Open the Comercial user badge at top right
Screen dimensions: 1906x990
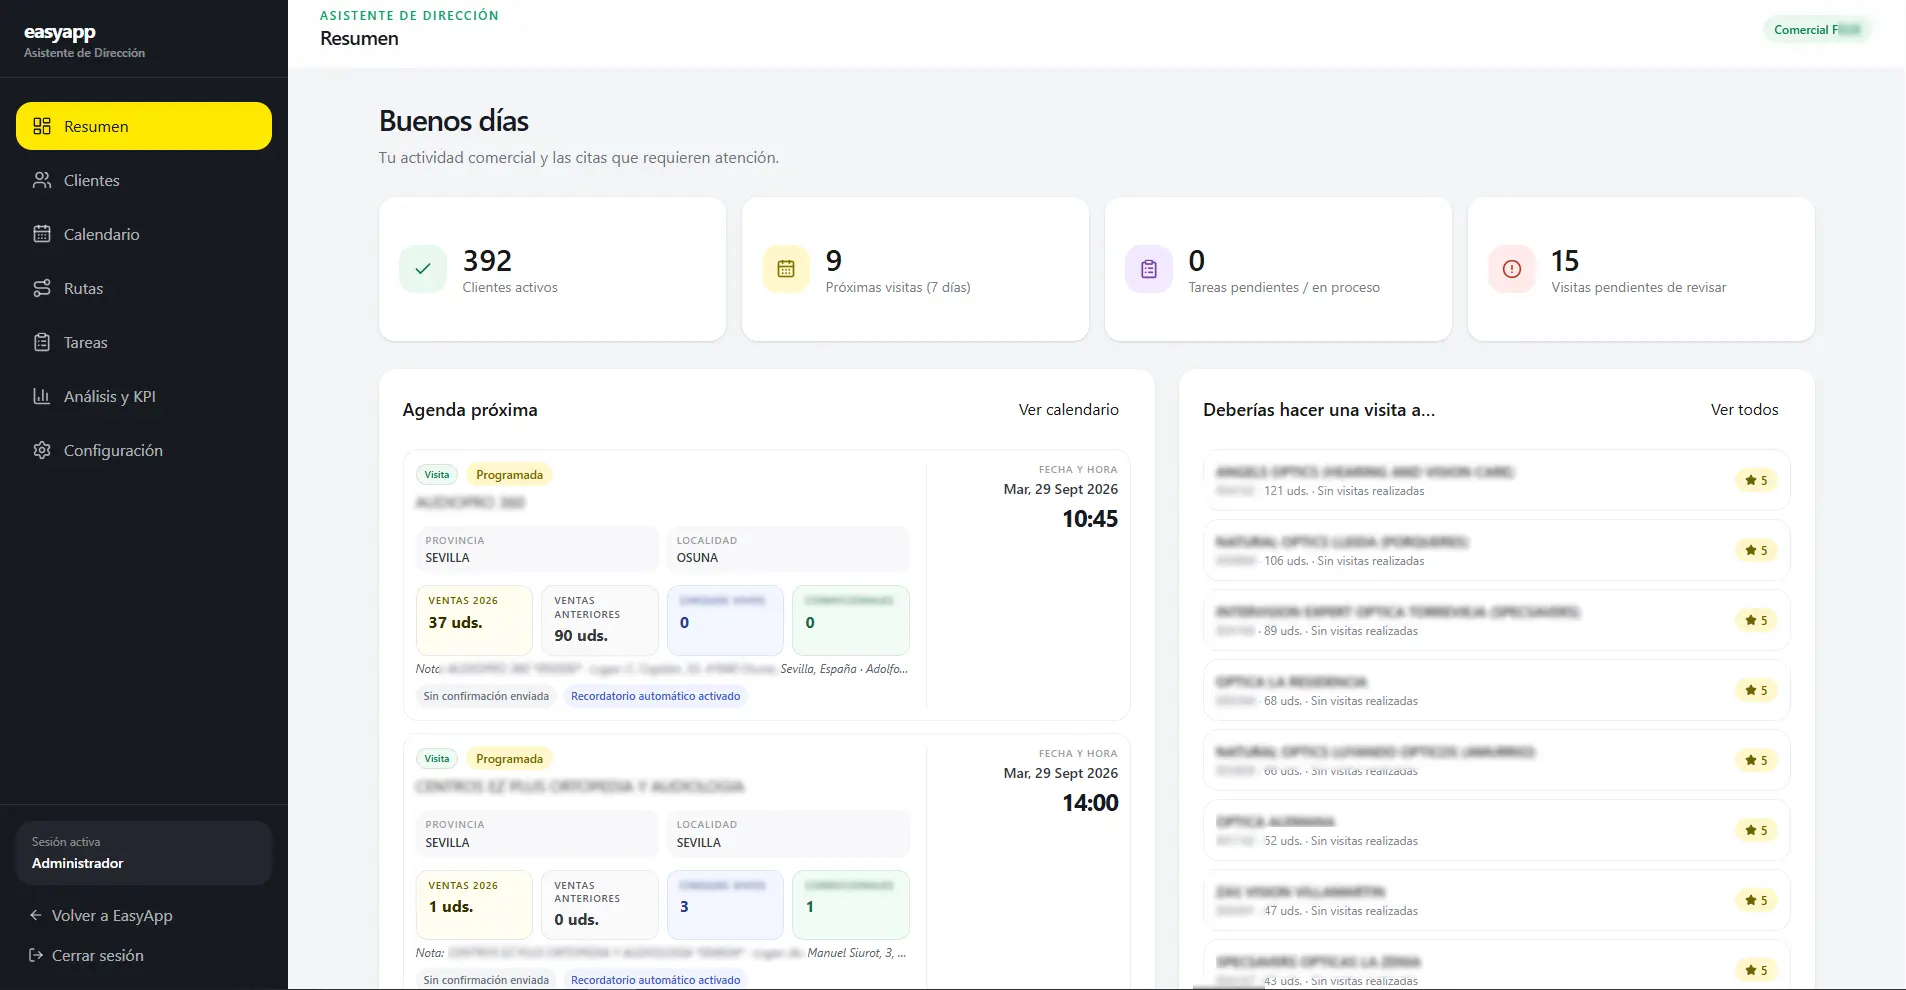(x=1817, y=30)
